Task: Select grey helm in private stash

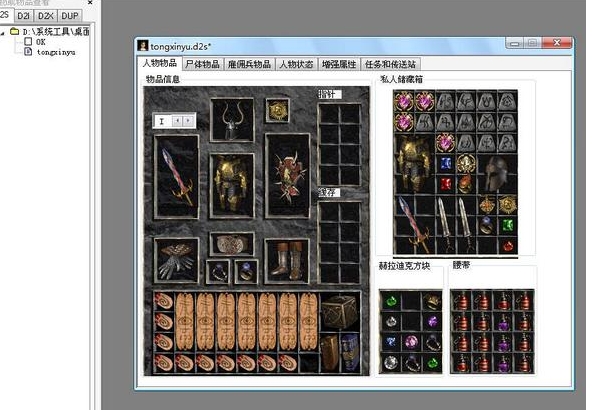Action: pos(497,174)
